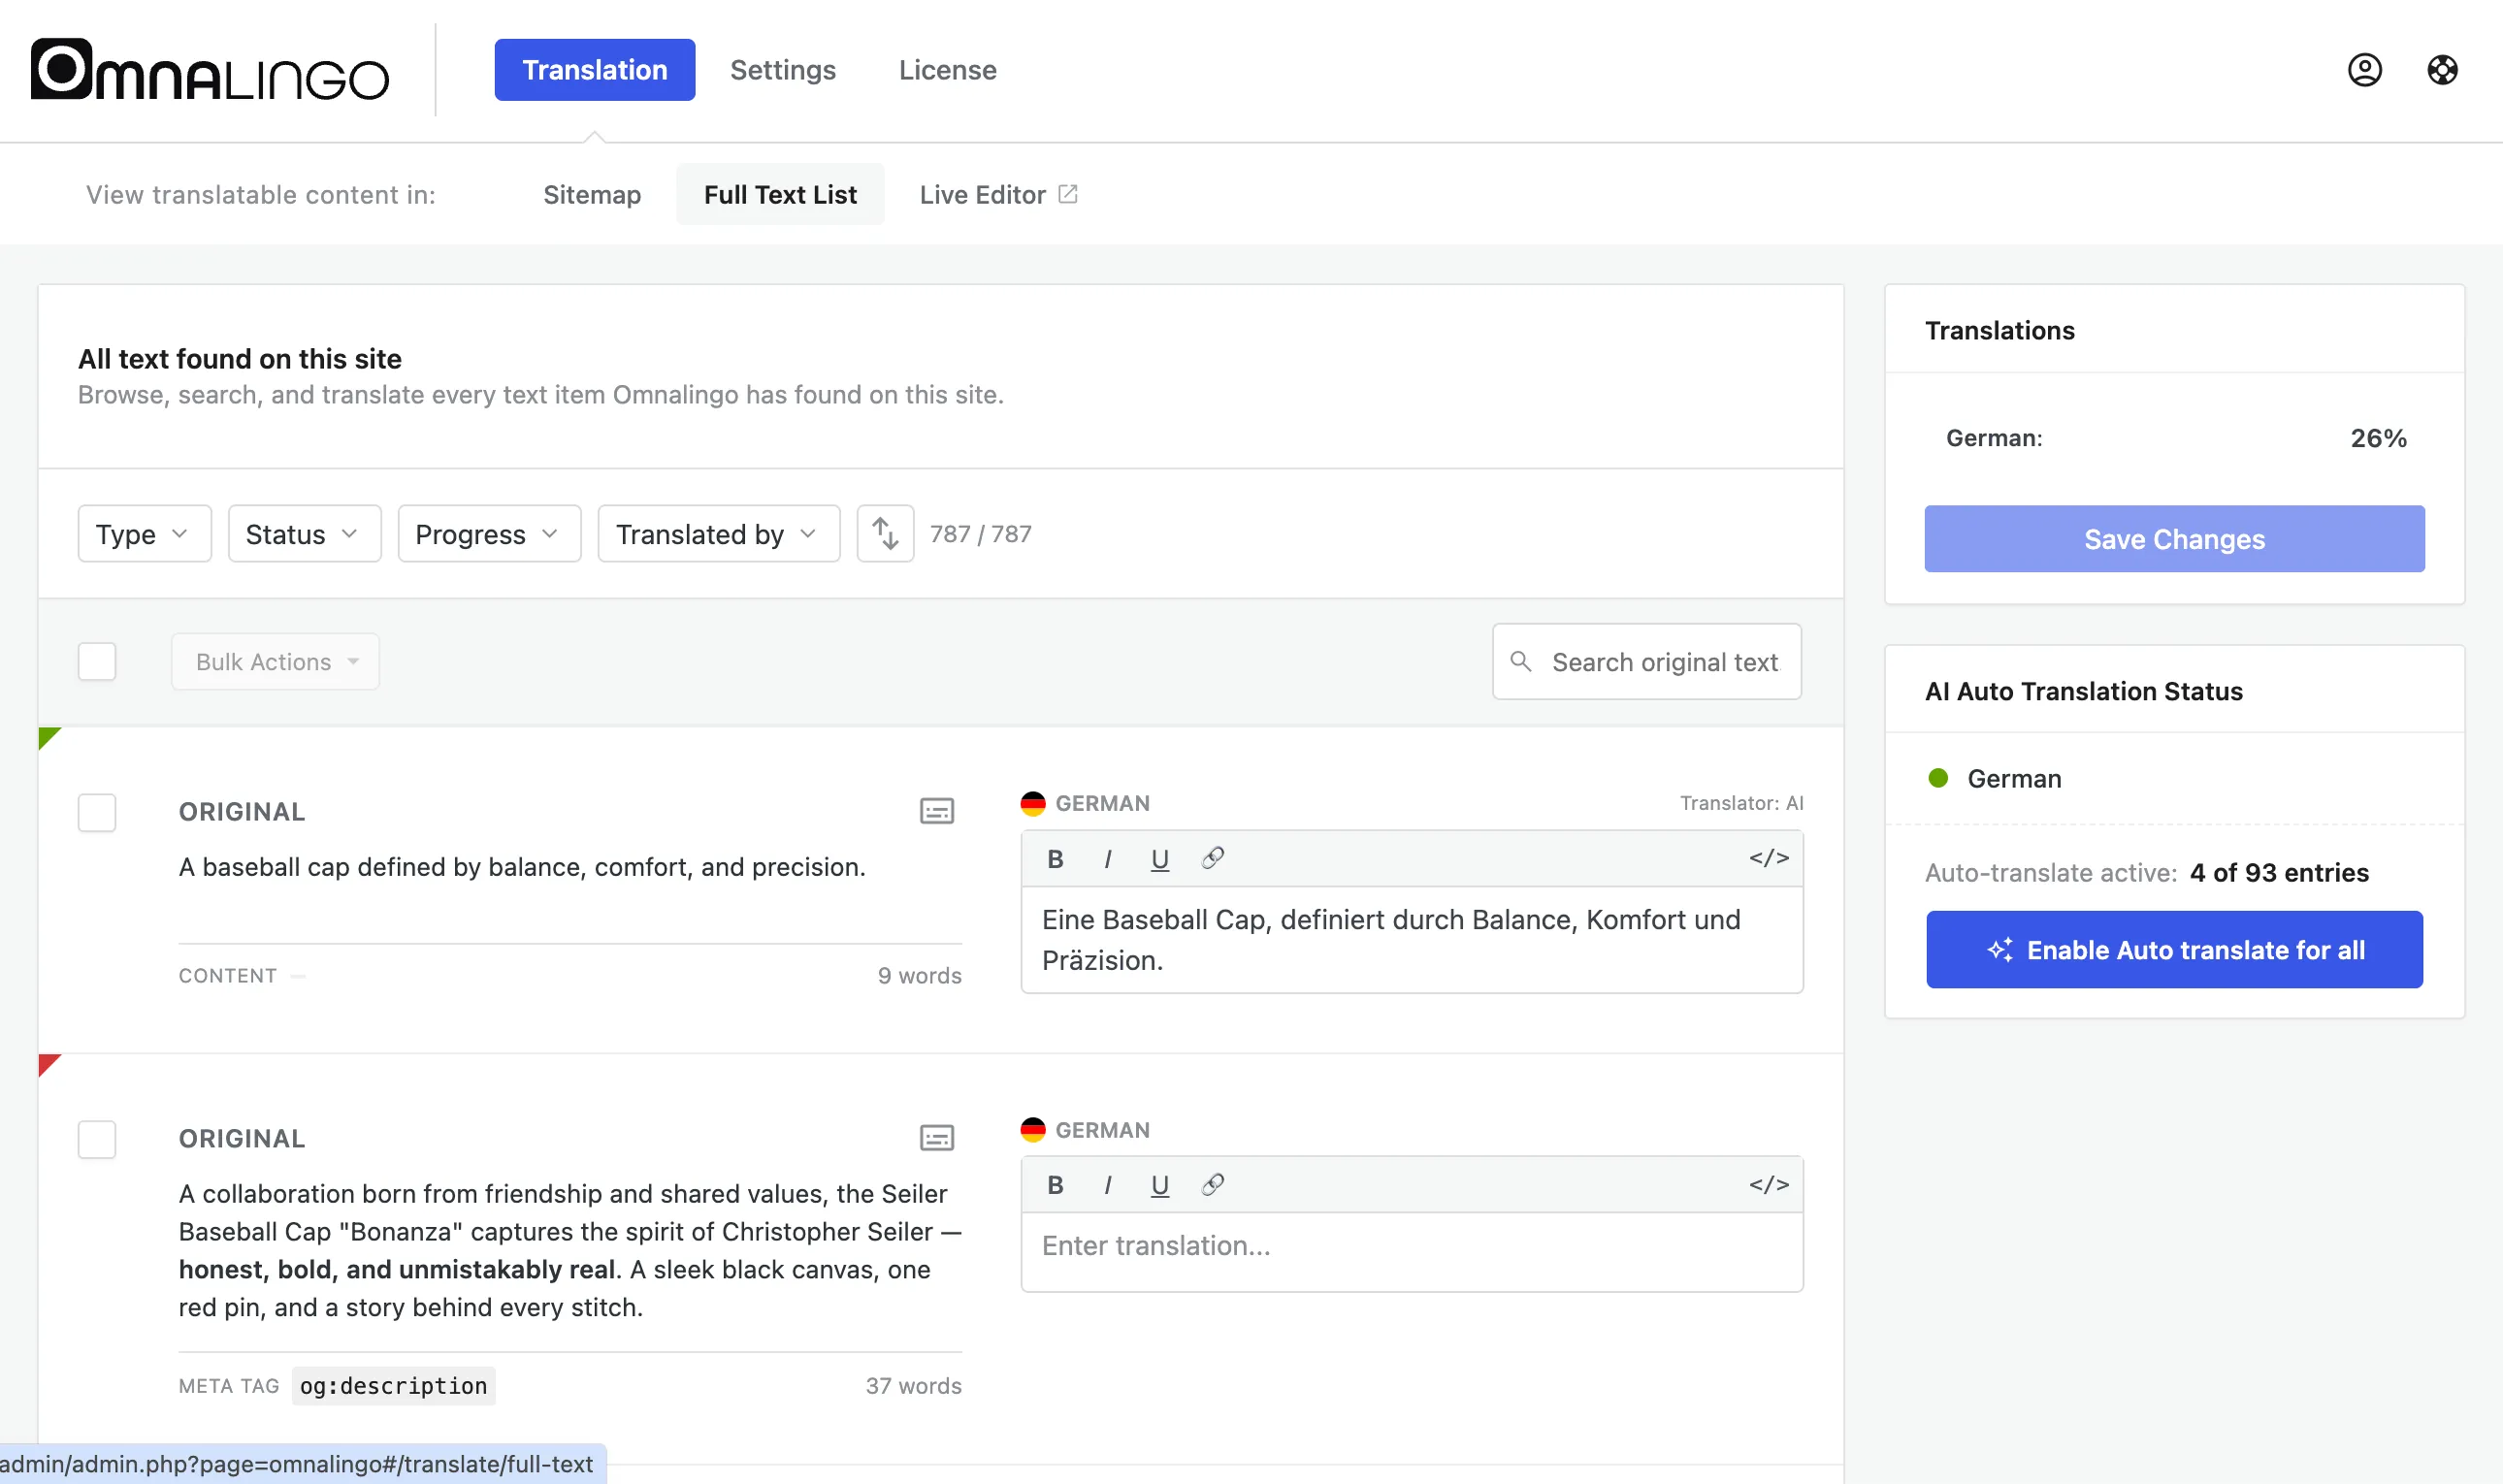Open the Live Editor

coord(998,194)
